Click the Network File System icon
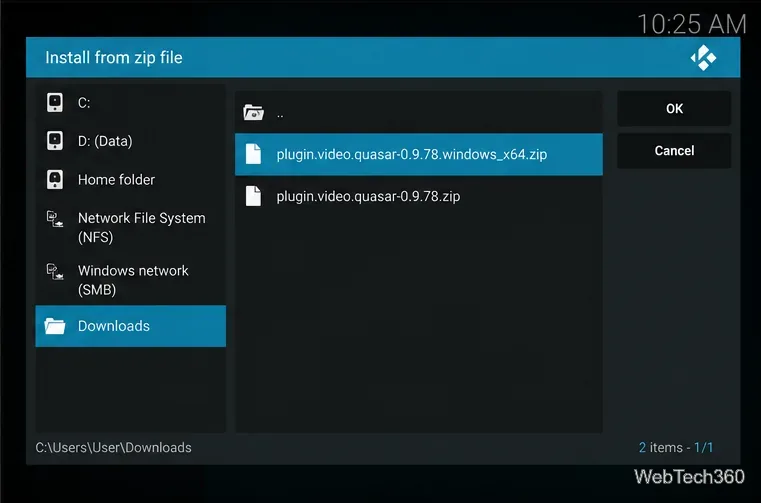This screenshot has height=503, width=761. pyautogui.click(x=55, y=218)
